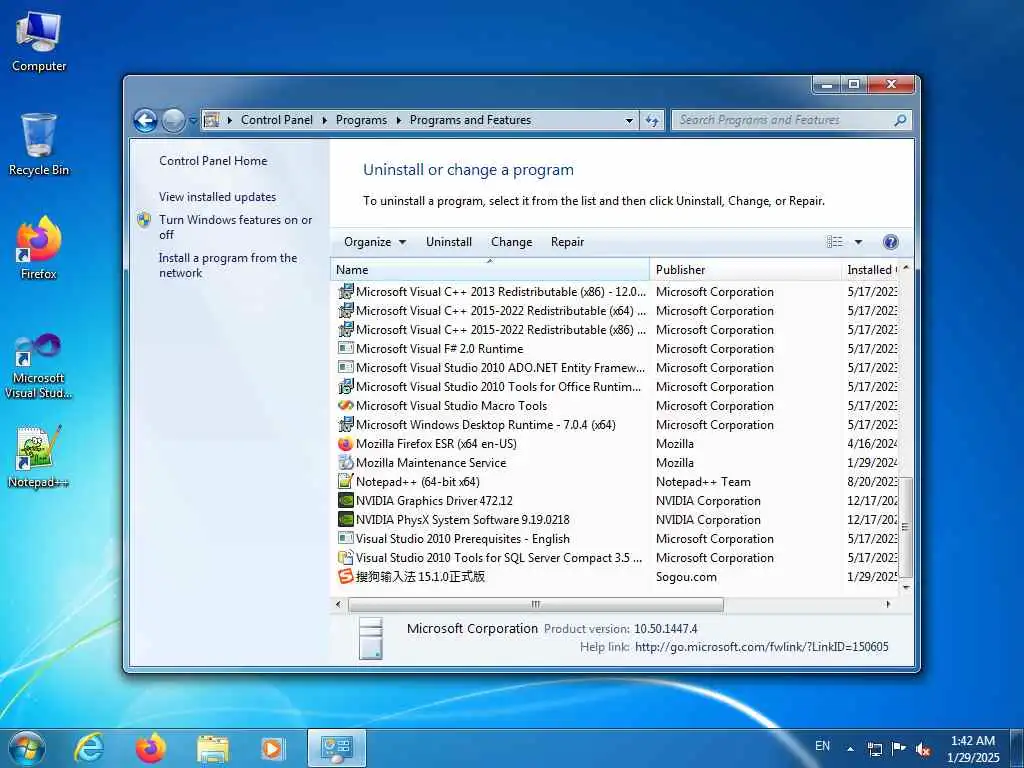
Task: Click the scroll right arrow of list
Action: (888, 605)
